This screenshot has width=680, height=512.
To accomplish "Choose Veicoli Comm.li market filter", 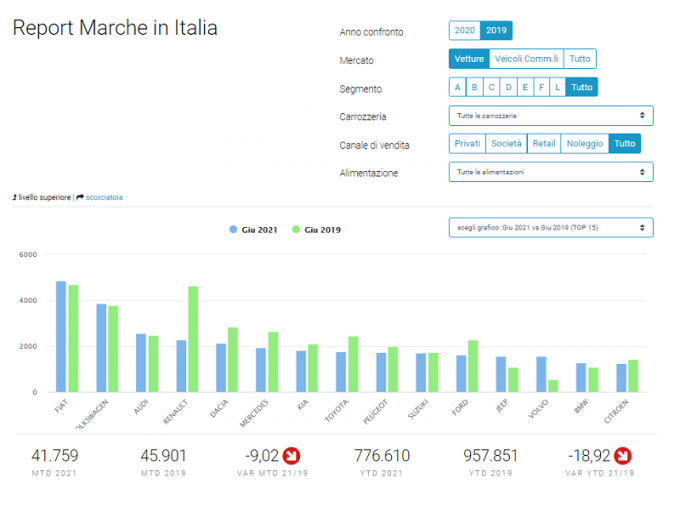I will click(526, 59).
